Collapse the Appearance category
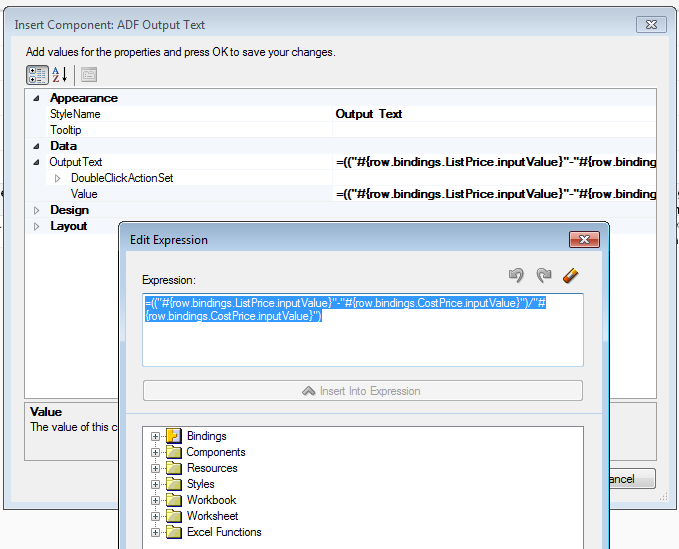The width and height of the screenshot is (679, 549). pos(36,98)
